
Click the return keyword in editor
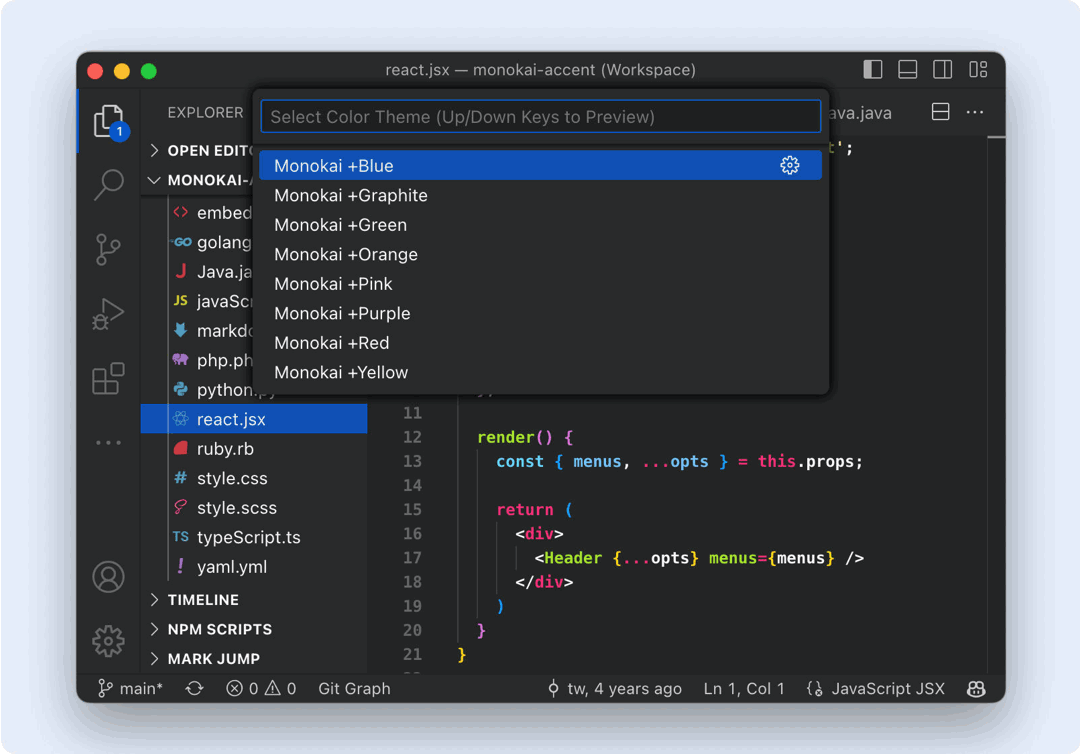[525, 510]
